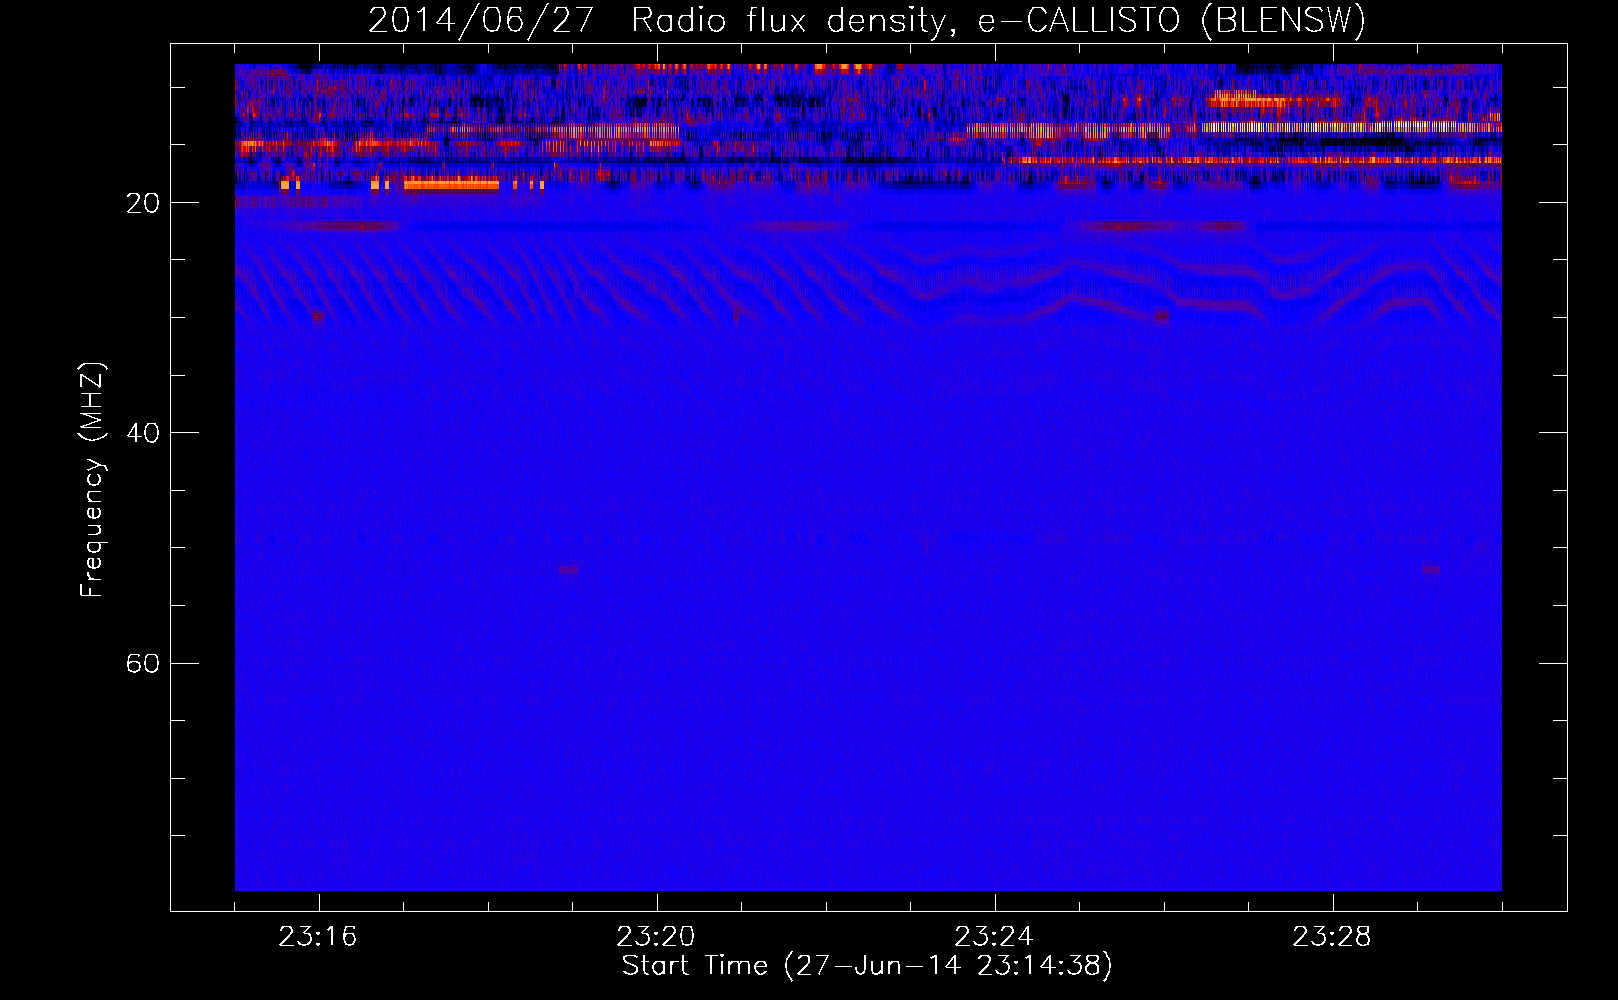Click the 60 MHz frequency tick label
This screenshot has width=1618, height=1000.
(x=143, y=663)
